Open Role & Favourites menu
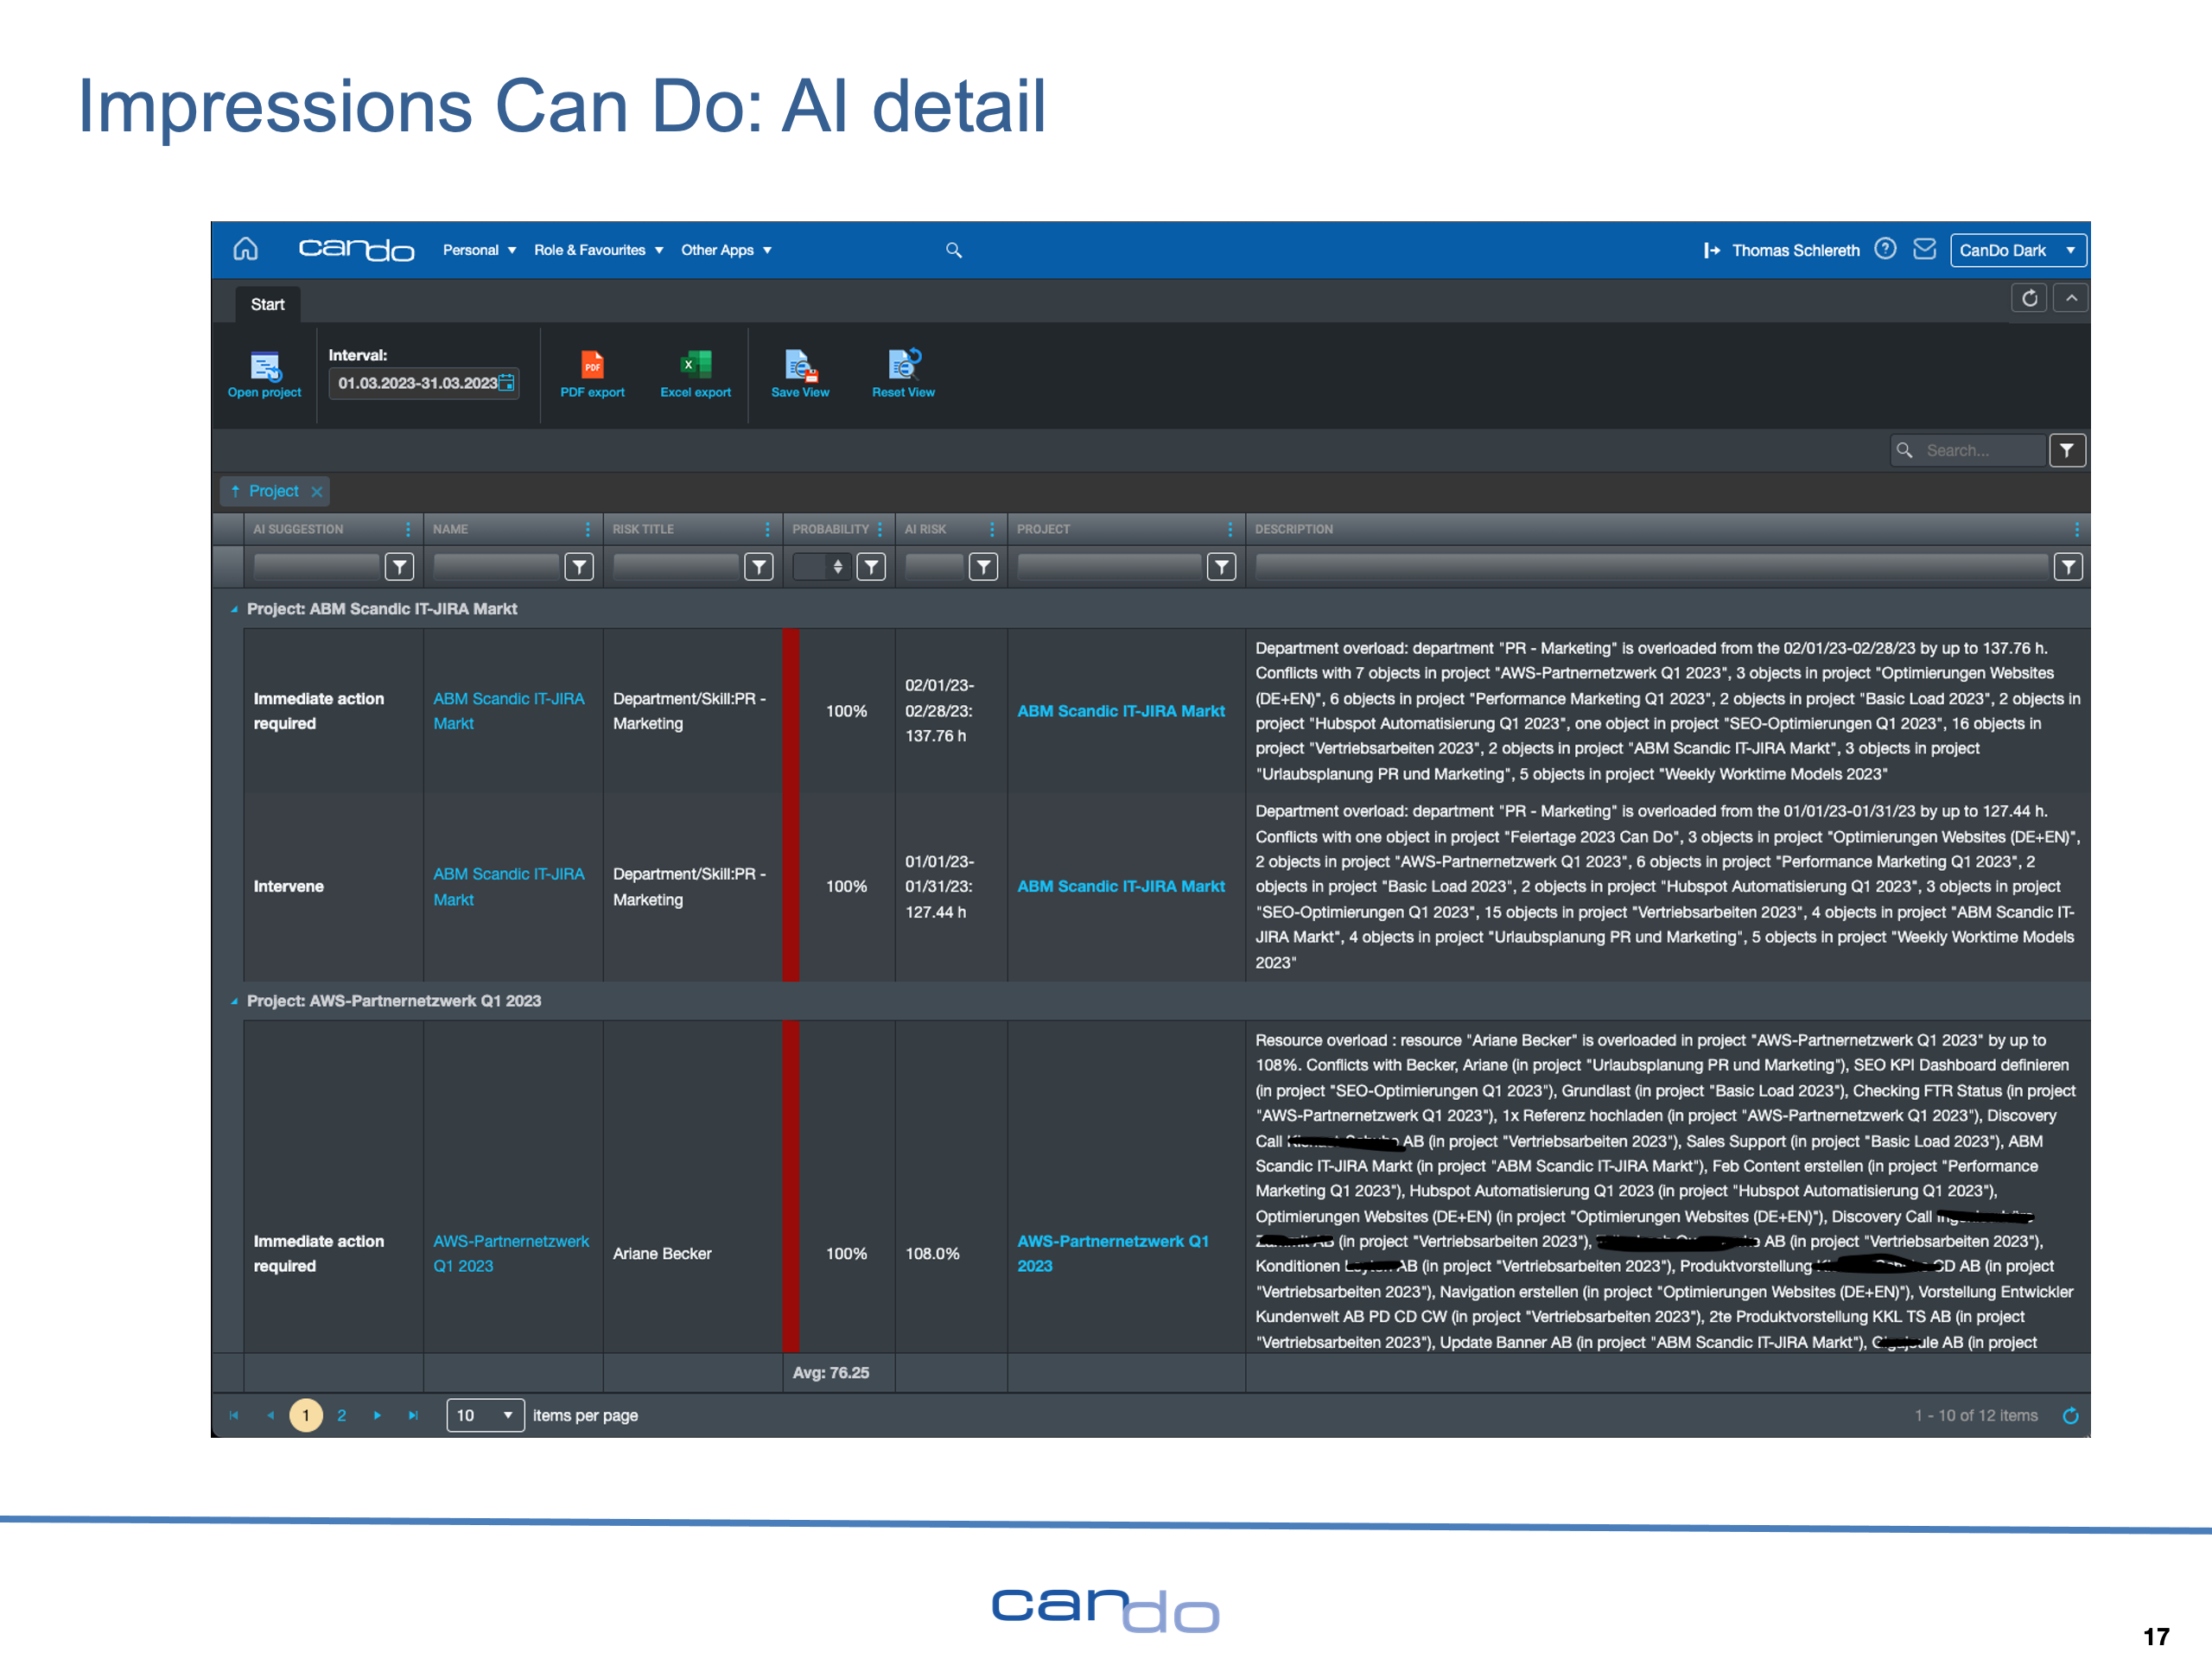The height and width of the screenshot is (1659, 2212). click(598, 250)
